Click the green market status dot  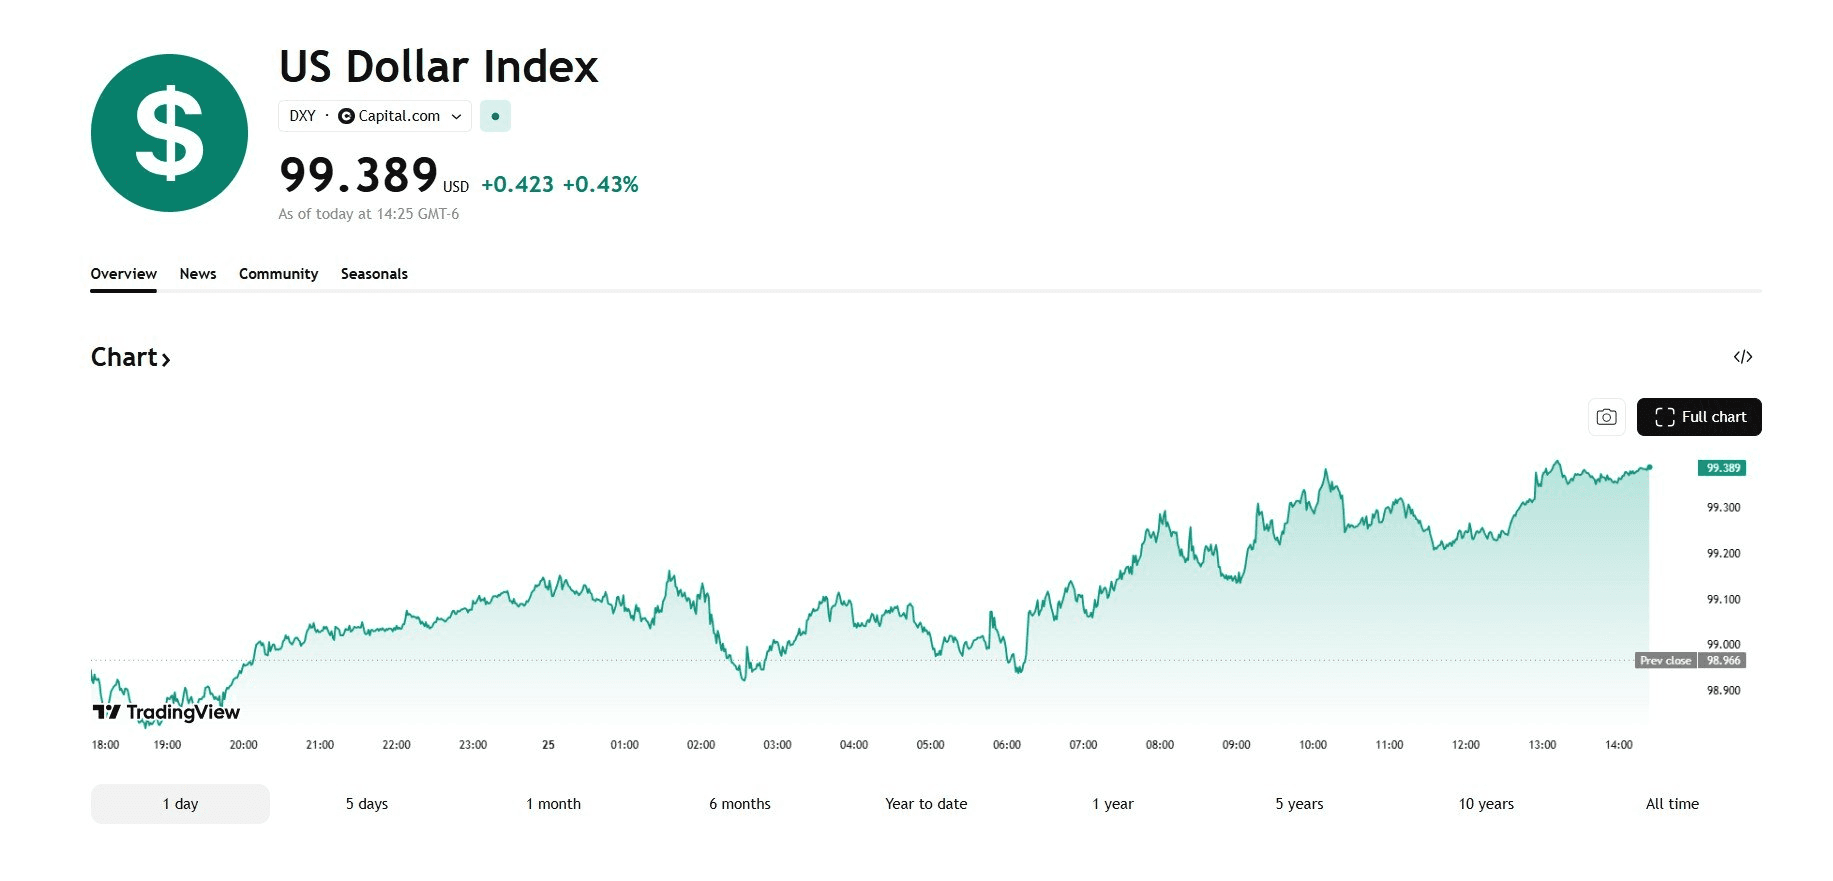pyautogui.click(x=495, y=116)
